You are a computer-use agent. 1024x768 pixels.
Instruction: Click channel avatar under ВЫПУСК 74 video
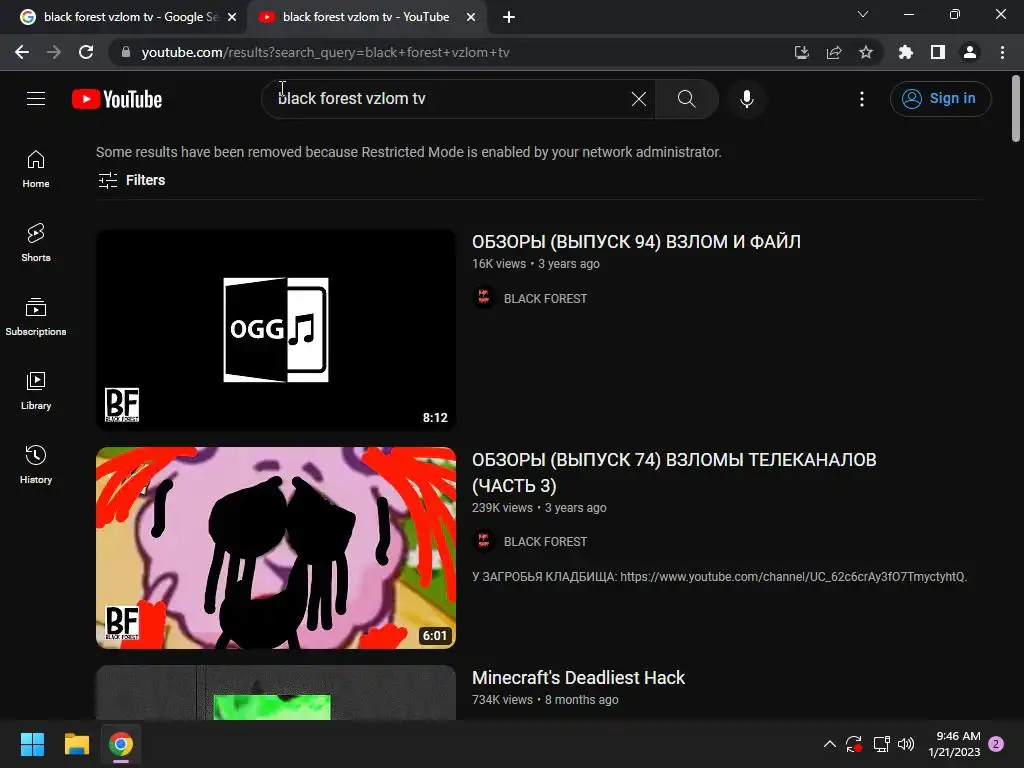coord(484,541)
